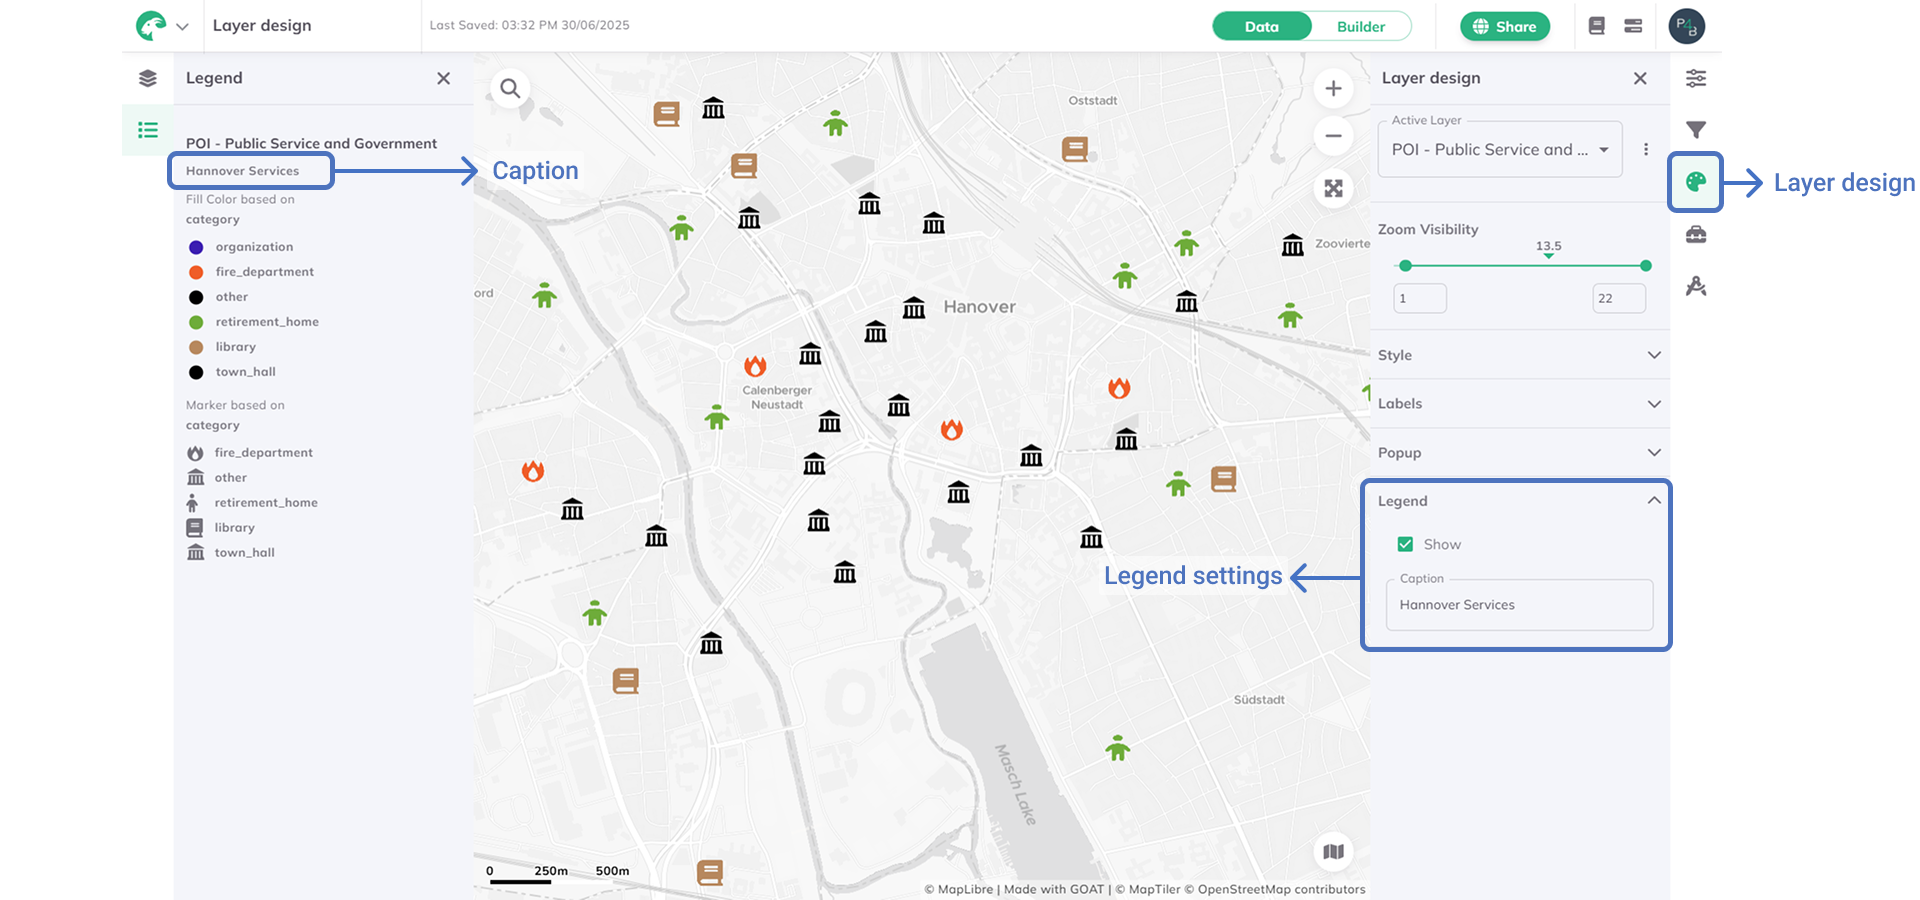Click the map search magnifier icon
Screen dimensions: 1920x900
coord(510,89)
